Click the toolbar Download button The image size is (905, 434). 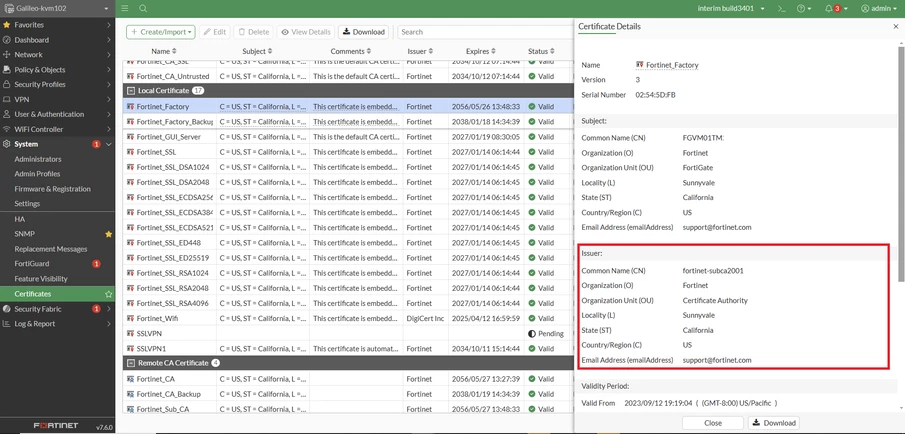[x=364, y=32]
